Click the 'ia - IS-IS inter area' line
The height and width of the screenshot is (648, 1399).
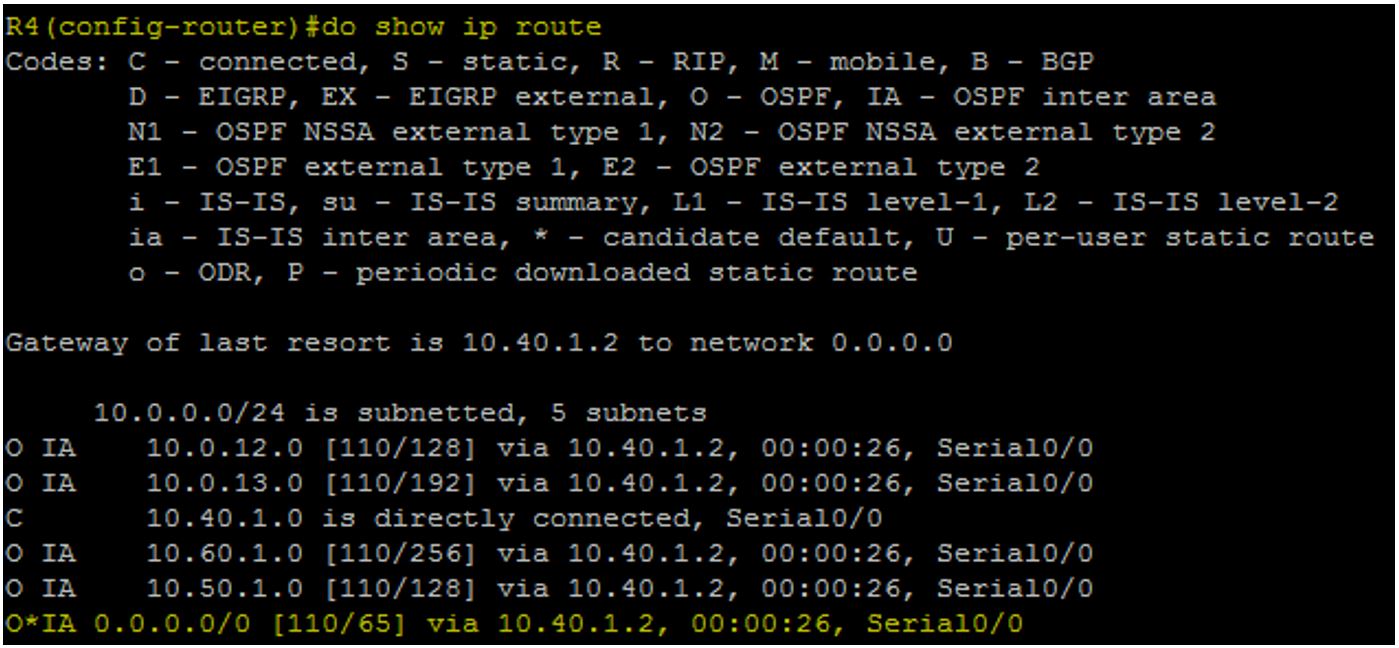tap(751, 237)
